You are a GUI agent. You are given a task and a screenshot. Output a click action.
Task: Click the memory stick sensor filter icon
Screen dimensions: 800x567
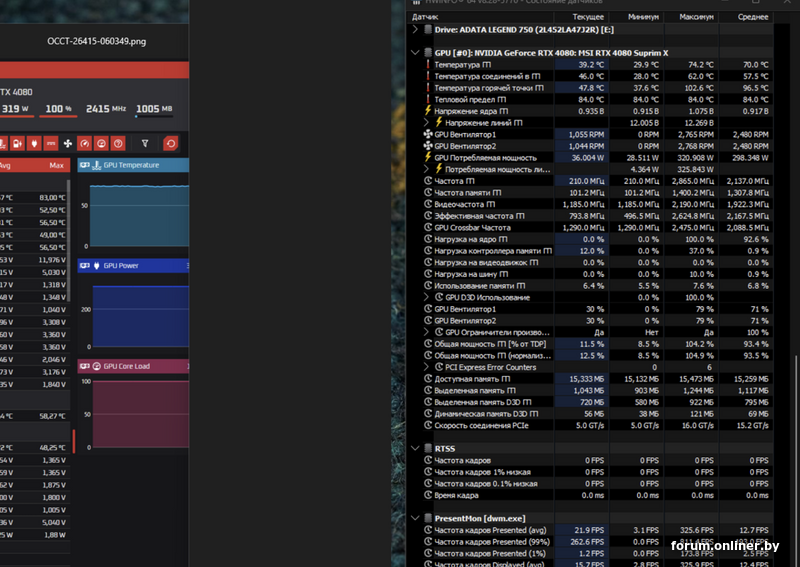[x=51, y=144]
